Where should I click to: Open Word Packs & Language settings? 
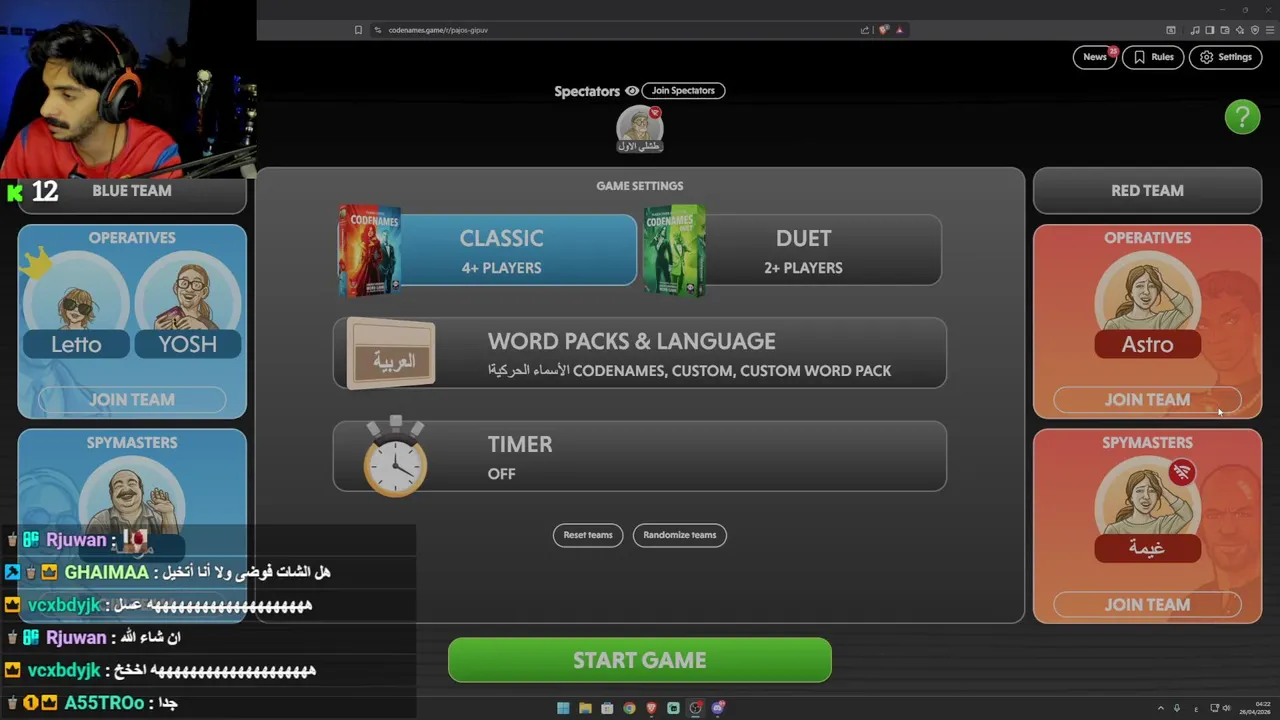[640, 353]
